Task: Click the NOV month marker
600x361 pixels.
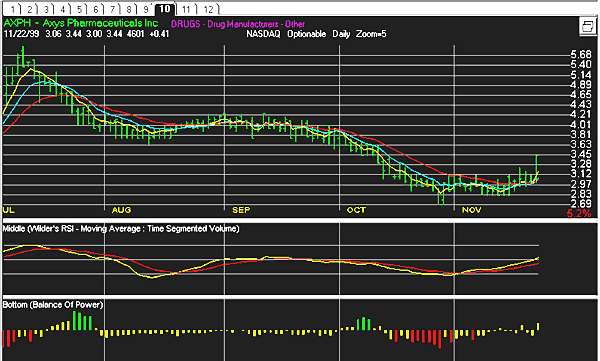Action: coord(471,210)
